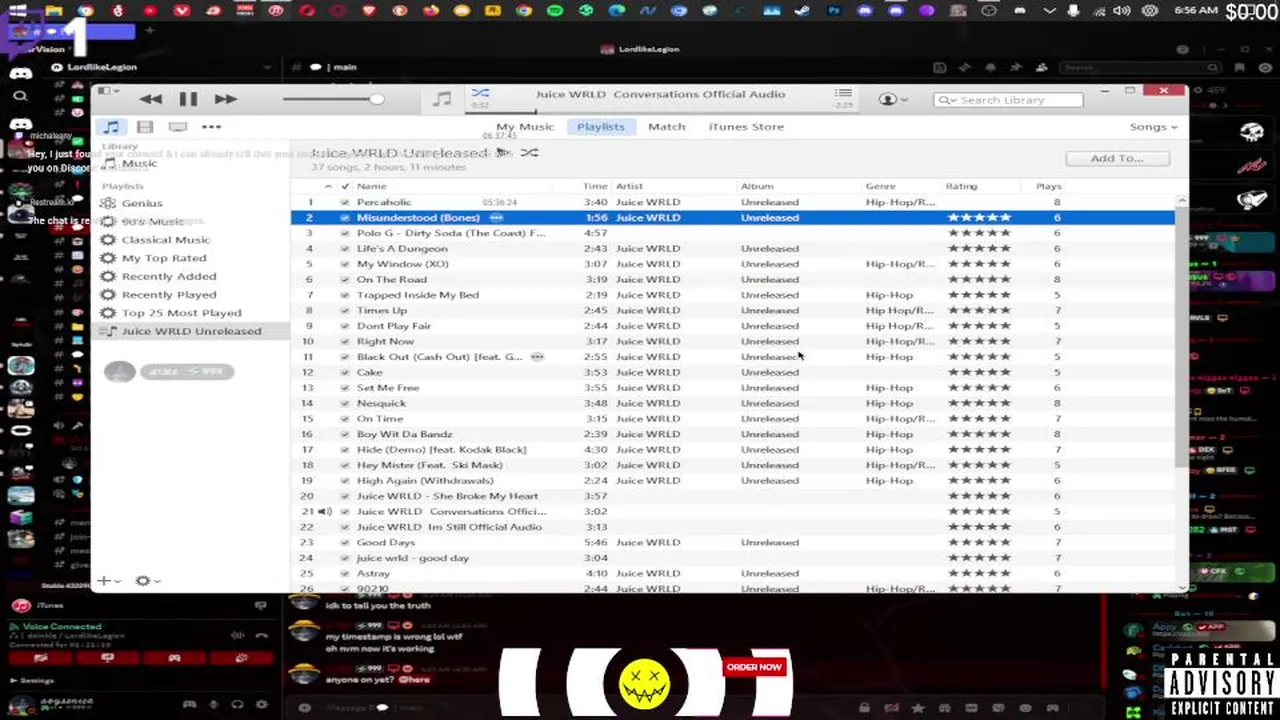Uncheck the Percaholic song checkbox
The image size is (1280, 720).
pos(345,202)
